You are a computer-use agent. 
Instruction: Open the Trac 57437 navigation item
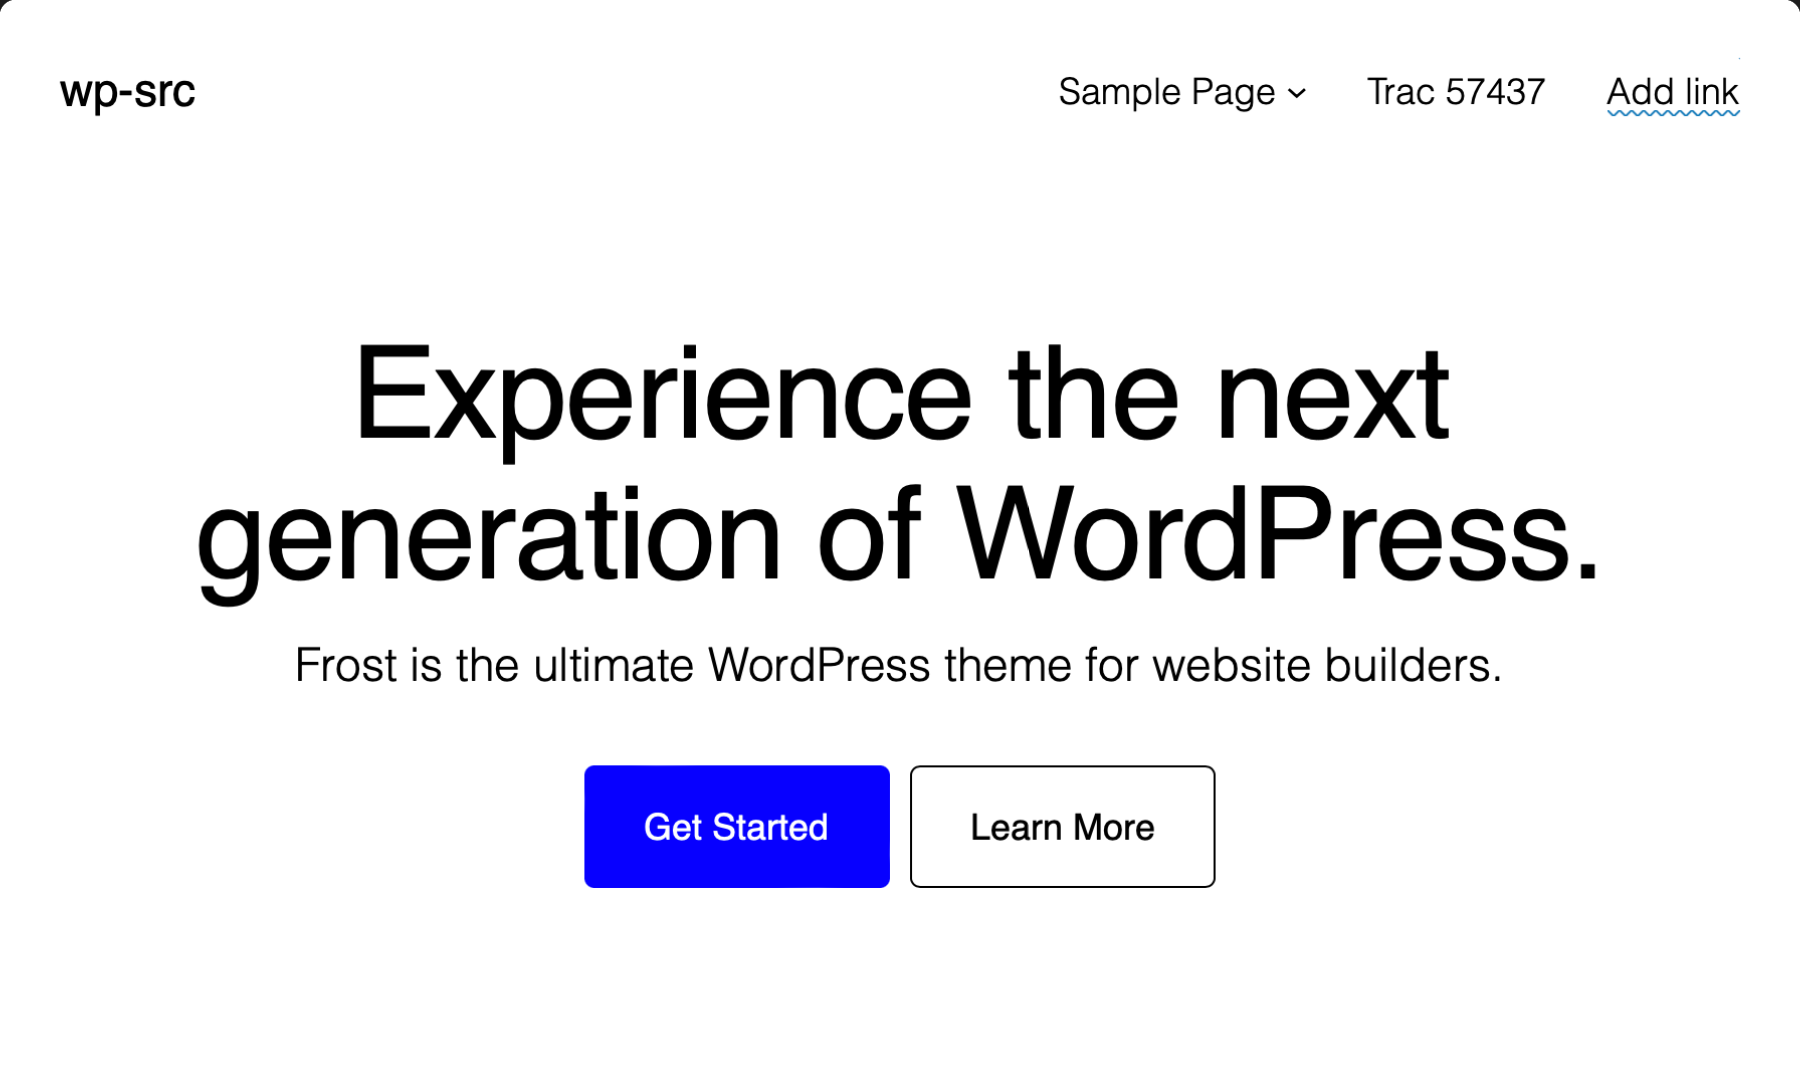[x=1455, y=92]
